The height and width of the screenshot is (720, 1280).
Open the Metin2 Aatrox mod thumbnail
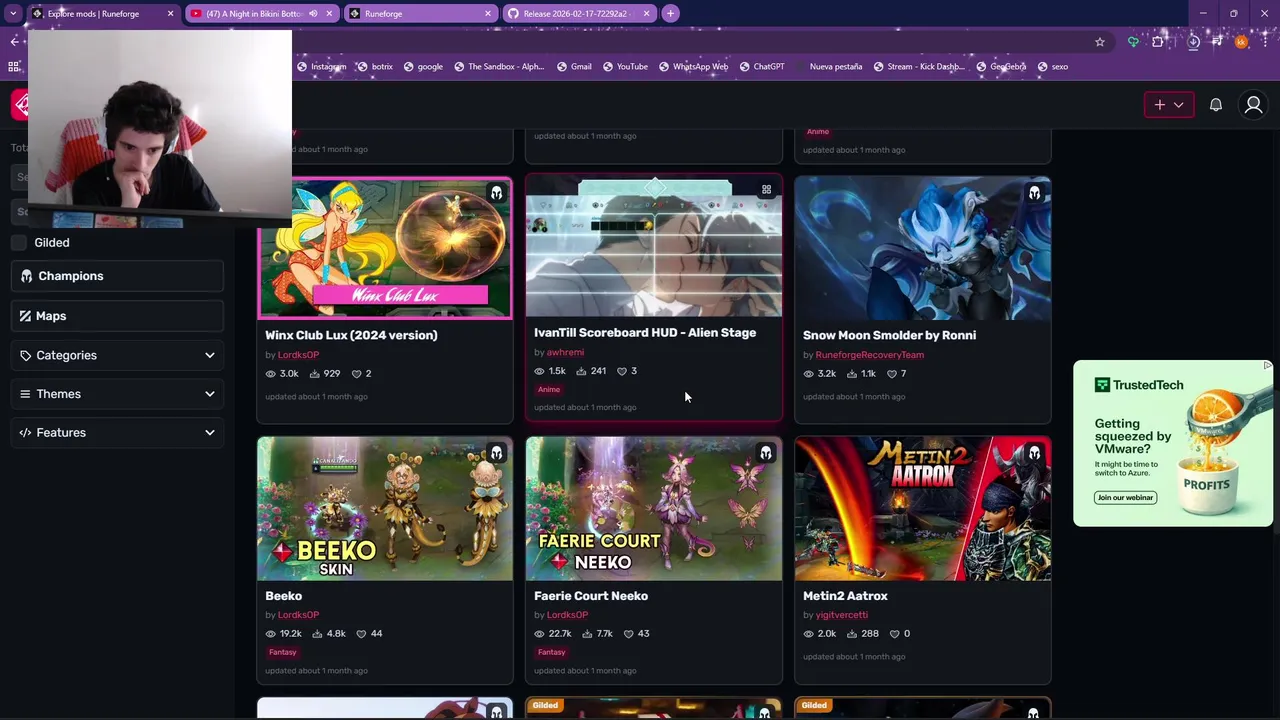923,509
